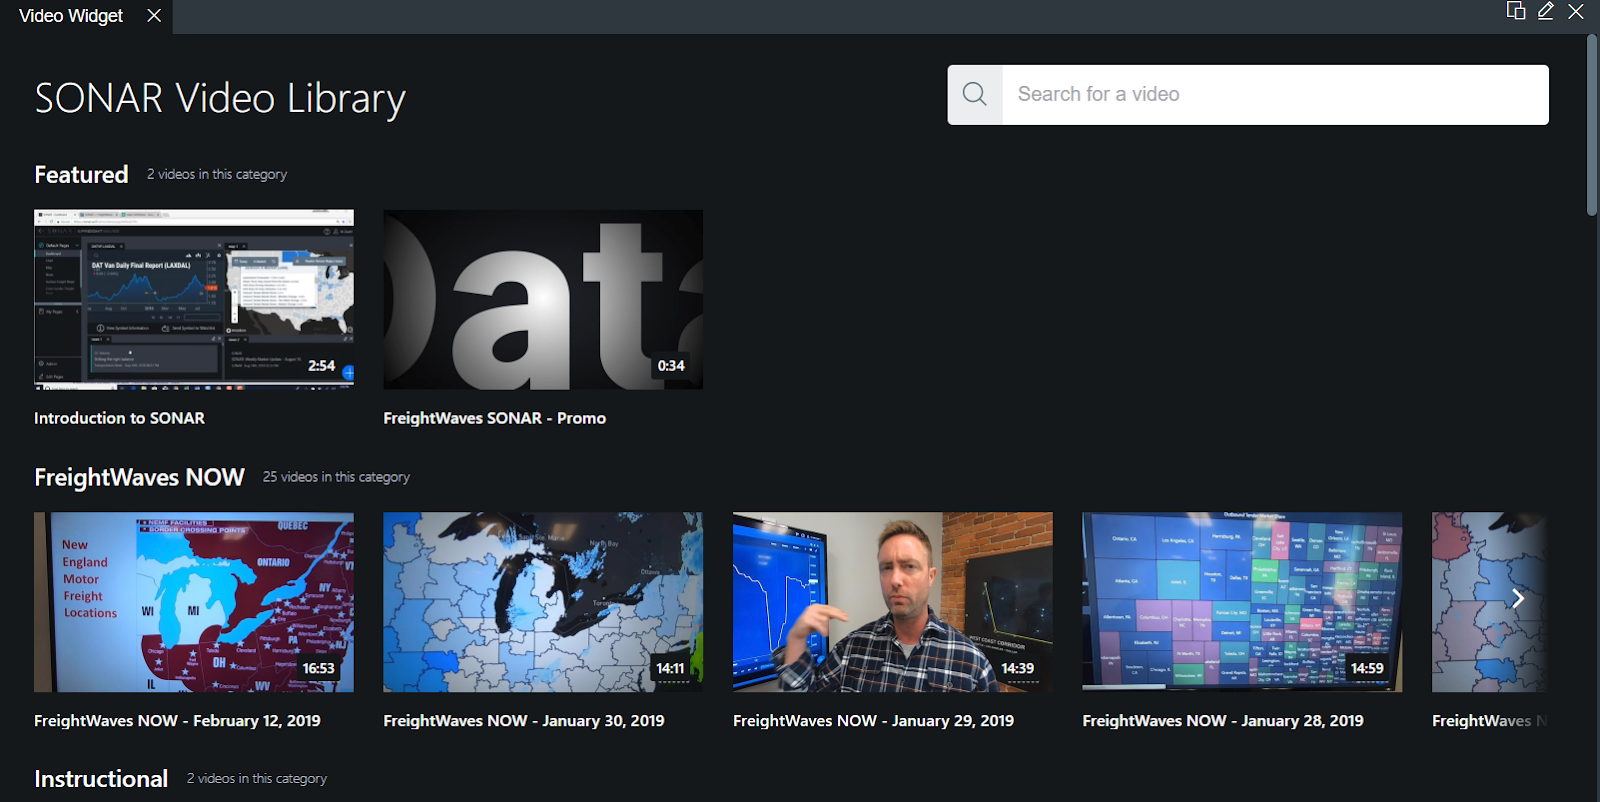Image resolution: width=1600 pixels, height=802 pixels.
Task: Click the Search for a video field
Action: (1275, 95)
